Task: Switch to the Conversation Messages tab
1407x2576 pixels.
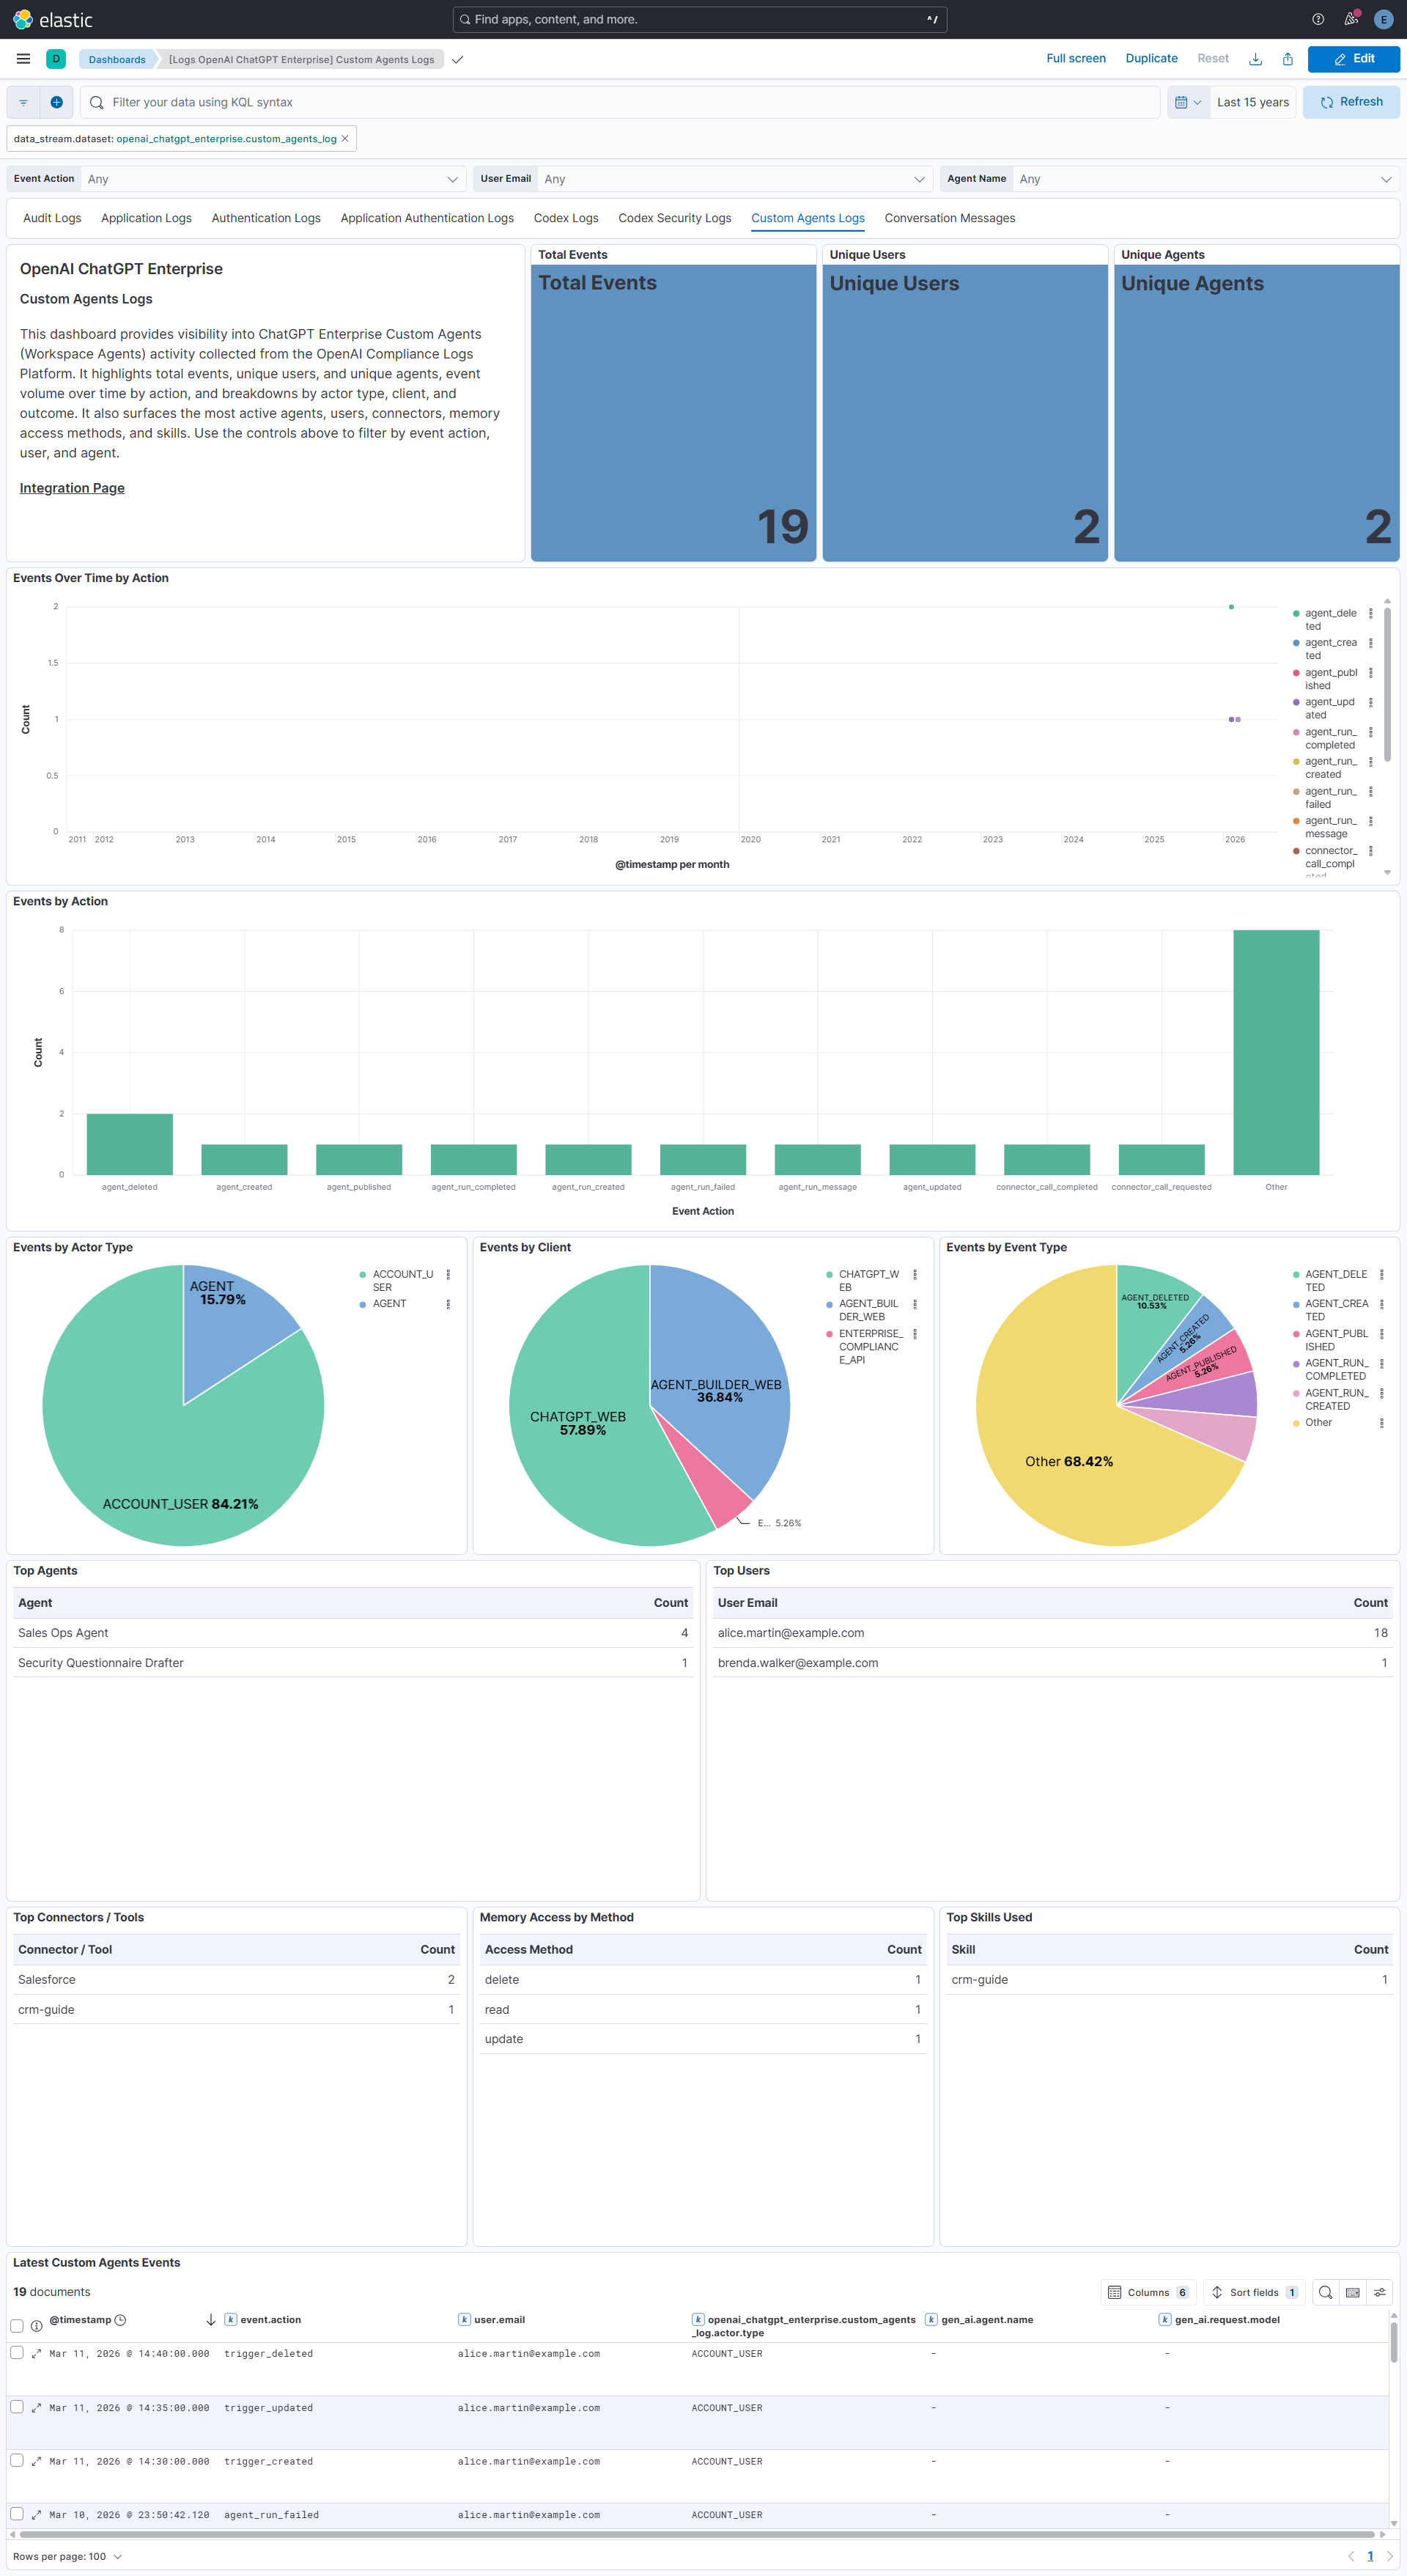Action: [949, 218]
